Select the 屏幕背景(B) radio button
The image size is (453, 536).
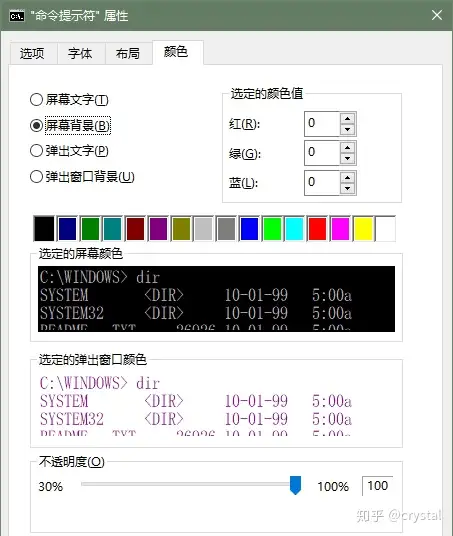coord(70,125)
